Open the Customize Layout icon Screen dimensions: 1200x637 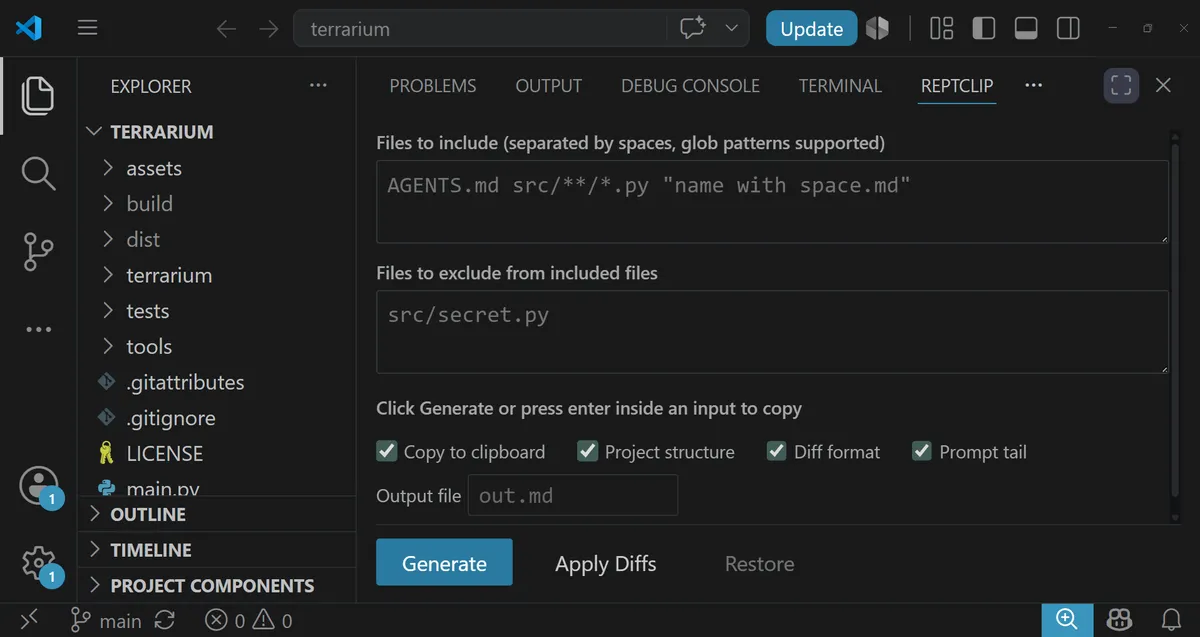click(941, 28)
